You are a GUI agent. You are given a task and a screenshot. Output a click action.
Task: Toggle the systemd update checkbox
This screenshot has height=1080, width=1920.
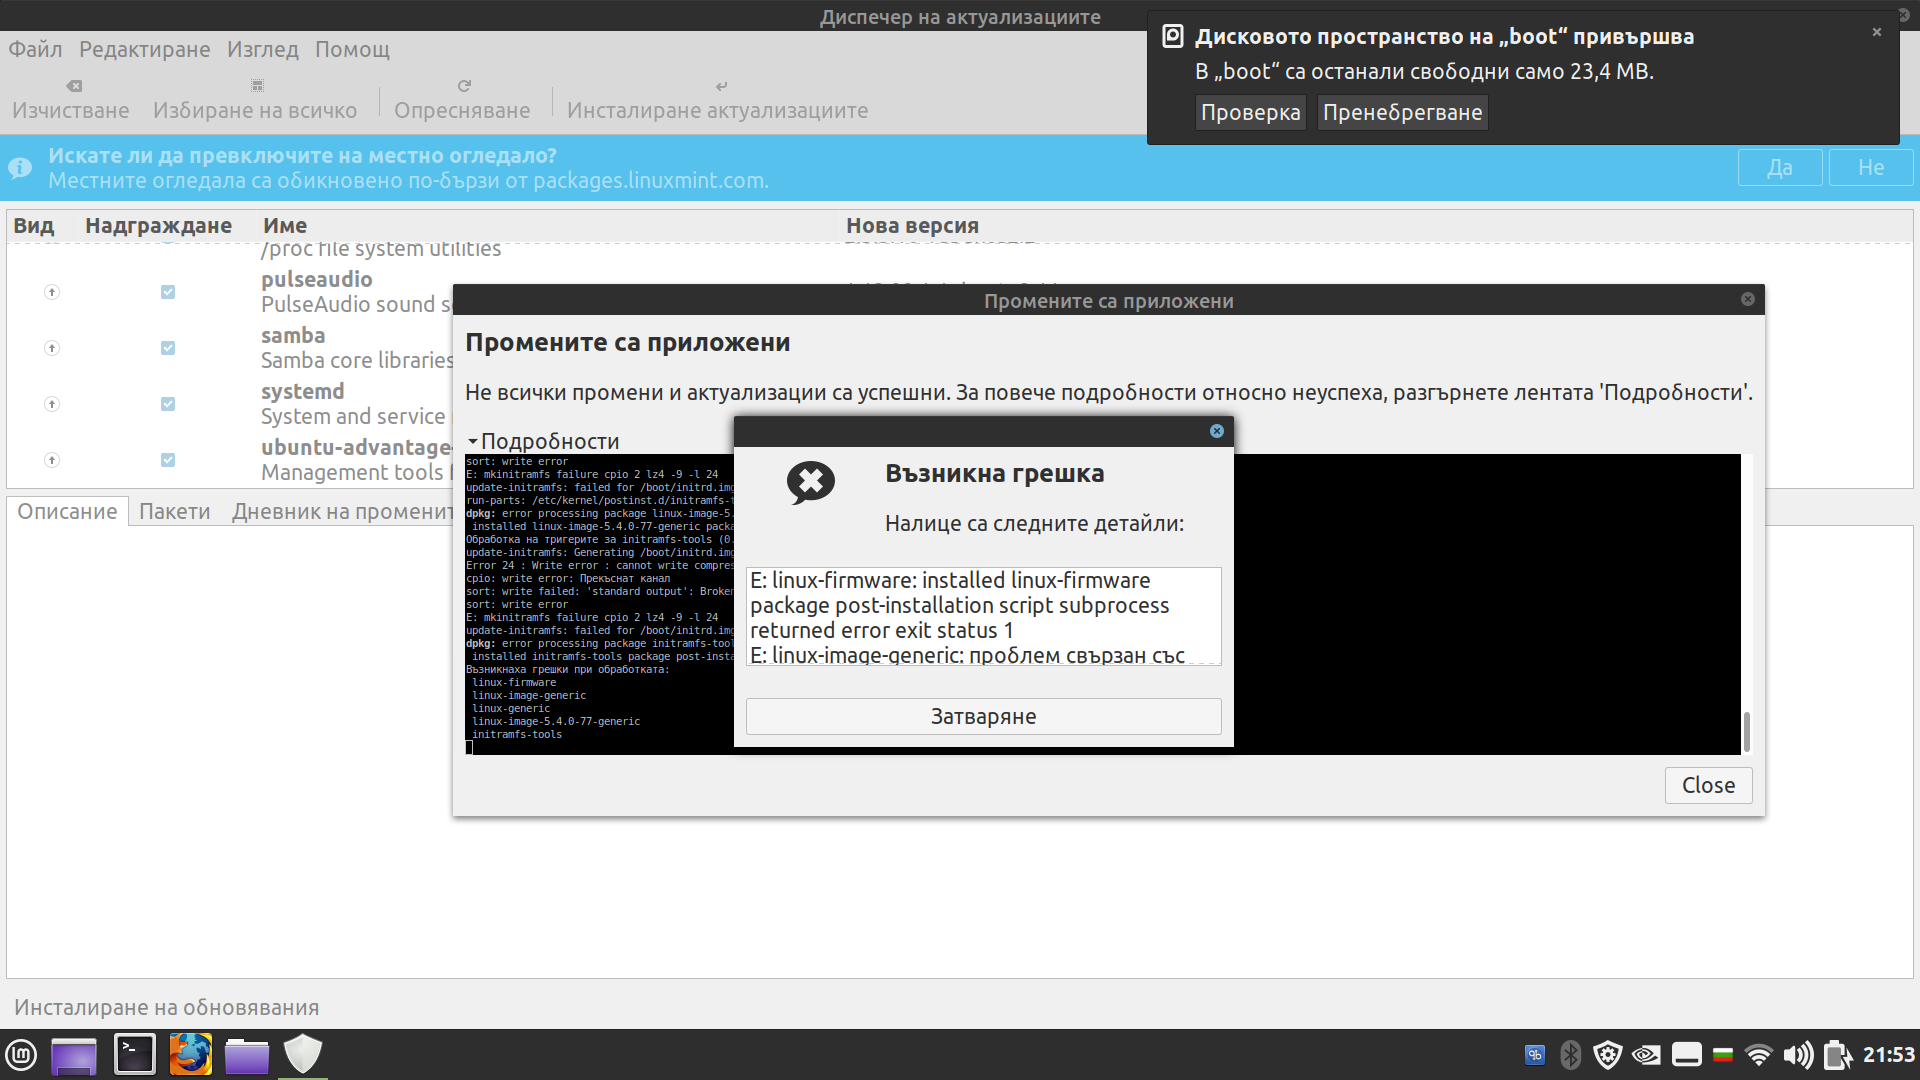(168, 404)
